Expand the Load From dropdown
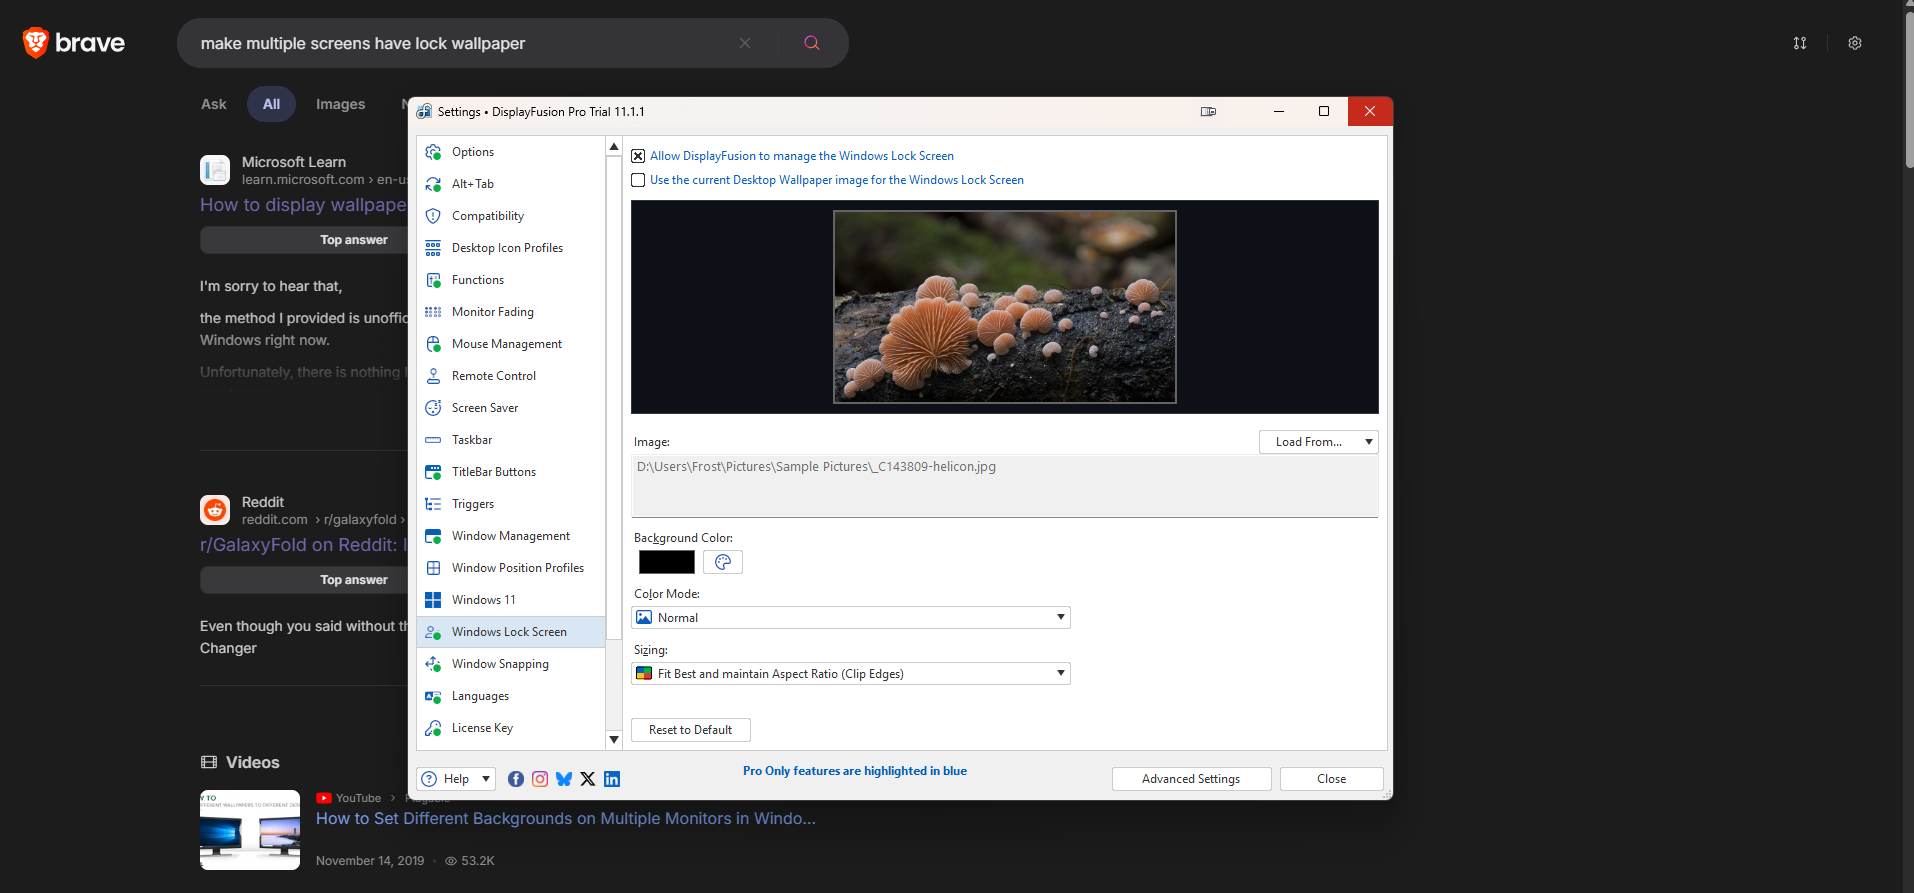This screenshot has width=1914, height=893. tap(1318, 442)
